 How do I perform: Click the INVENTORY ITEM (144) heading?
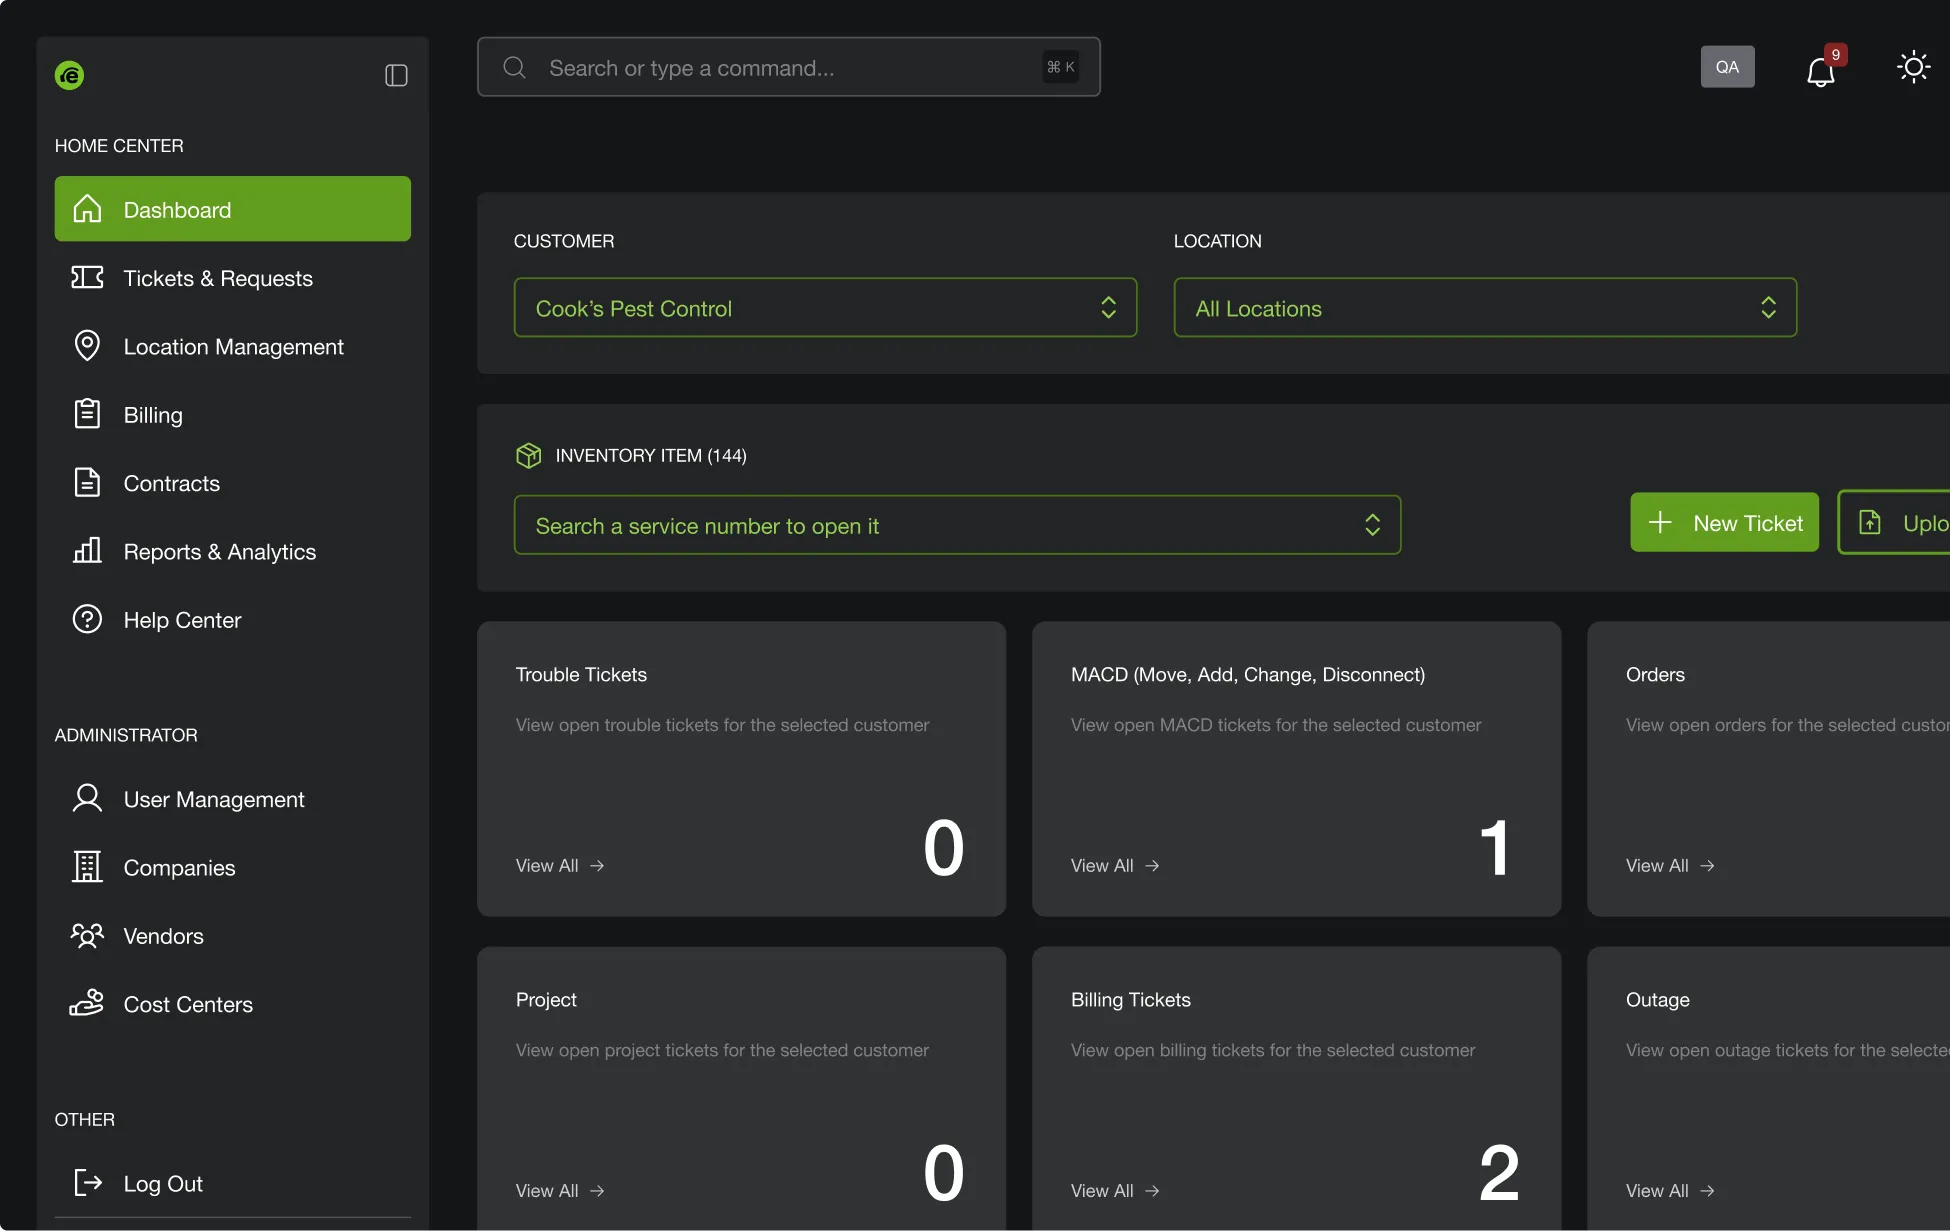pyautogui.click(x=651, y=455)
